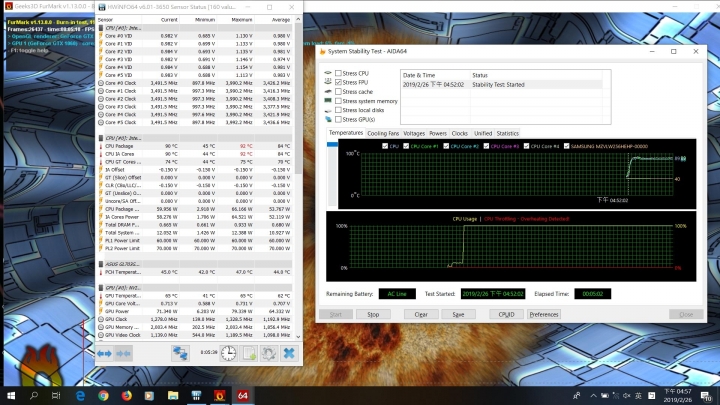This screenshot has height=405, width=720.
Task: Click taskbar clock 04:57
Action: point(677,395)
